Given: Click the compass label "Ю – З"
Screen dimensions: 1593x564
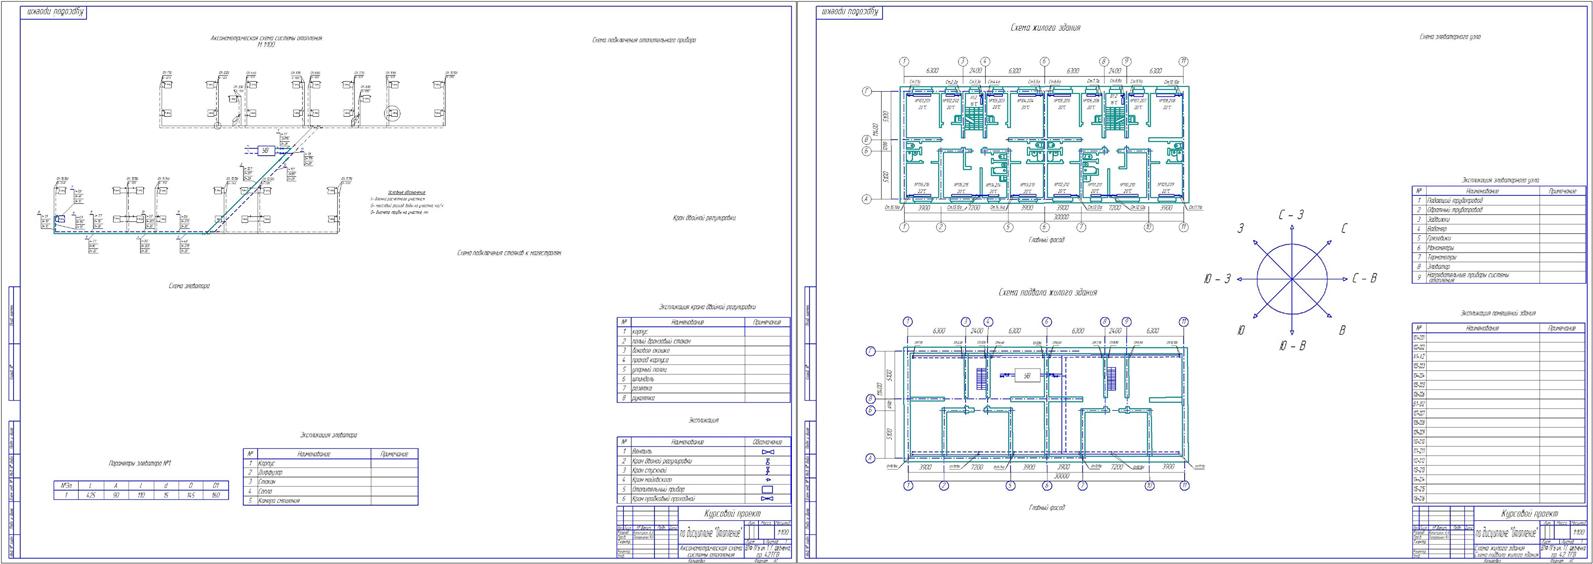Looking at the screenshot, I should click(x=1217, y=279).
